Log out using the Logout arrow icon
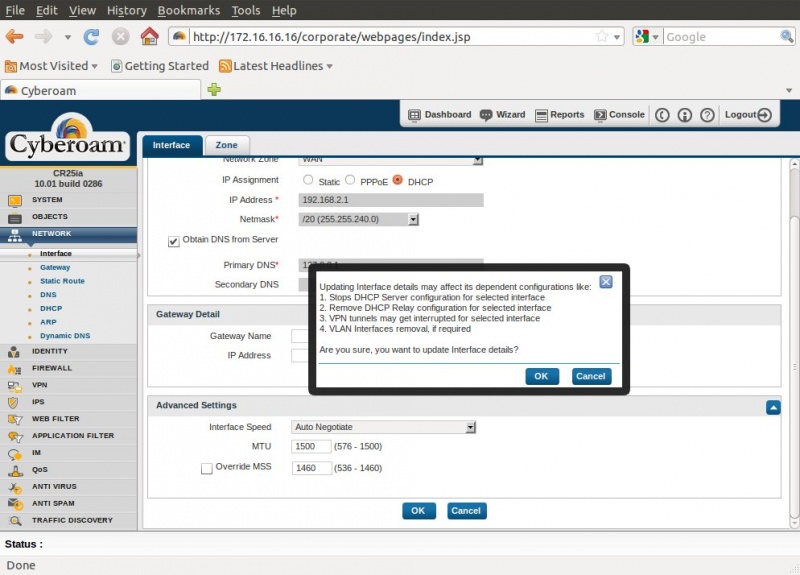The image size is (800, 575). click(764, 115)
